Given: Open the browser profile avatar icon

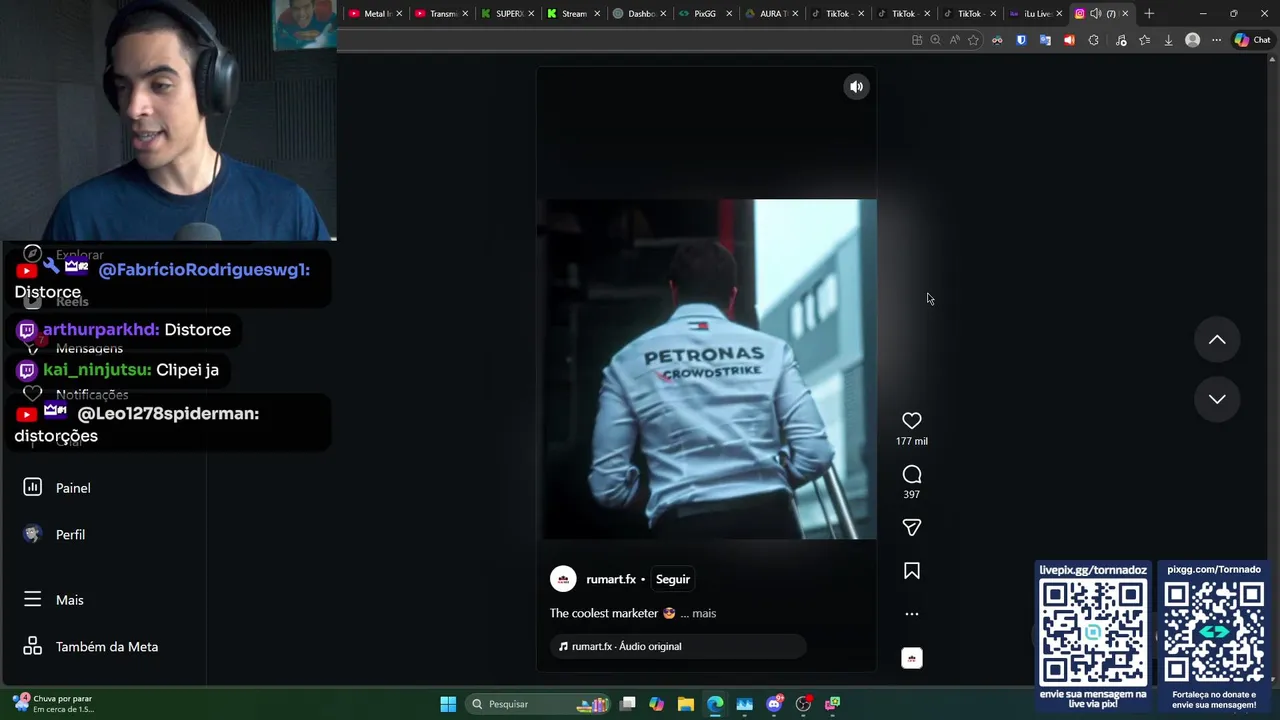Looking at the screenshot, I should tap(1192, 40).
